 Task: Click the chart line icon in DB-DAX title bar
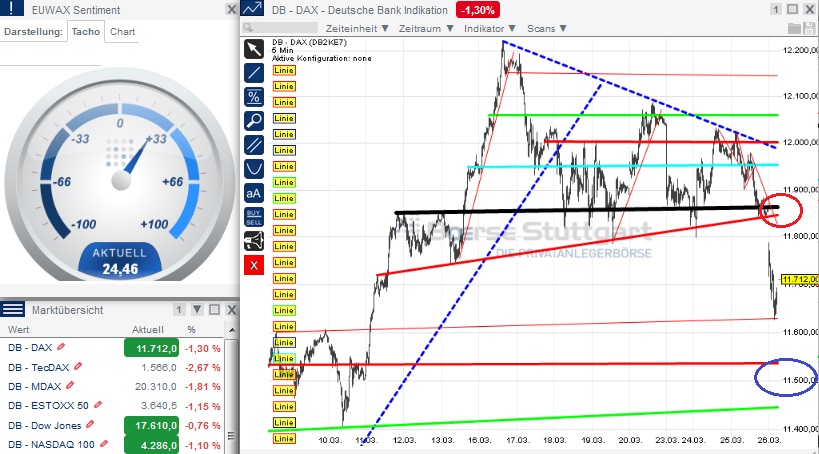click(x=253, y=9)
